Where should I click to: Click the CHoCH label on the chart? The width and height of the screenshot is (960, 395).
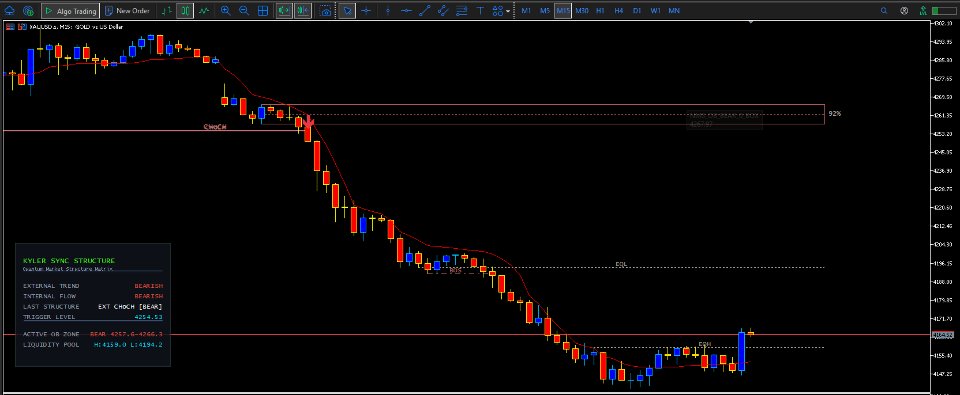tap(215, 127)
